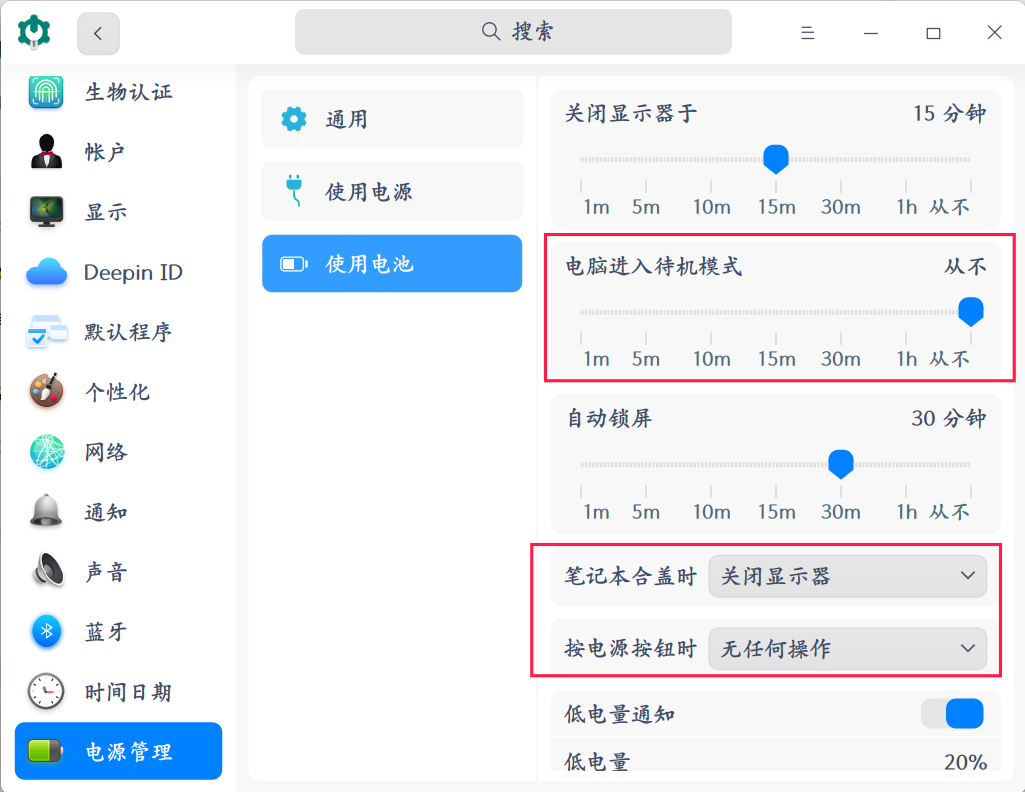Maximize the control center window

[933, 33]
